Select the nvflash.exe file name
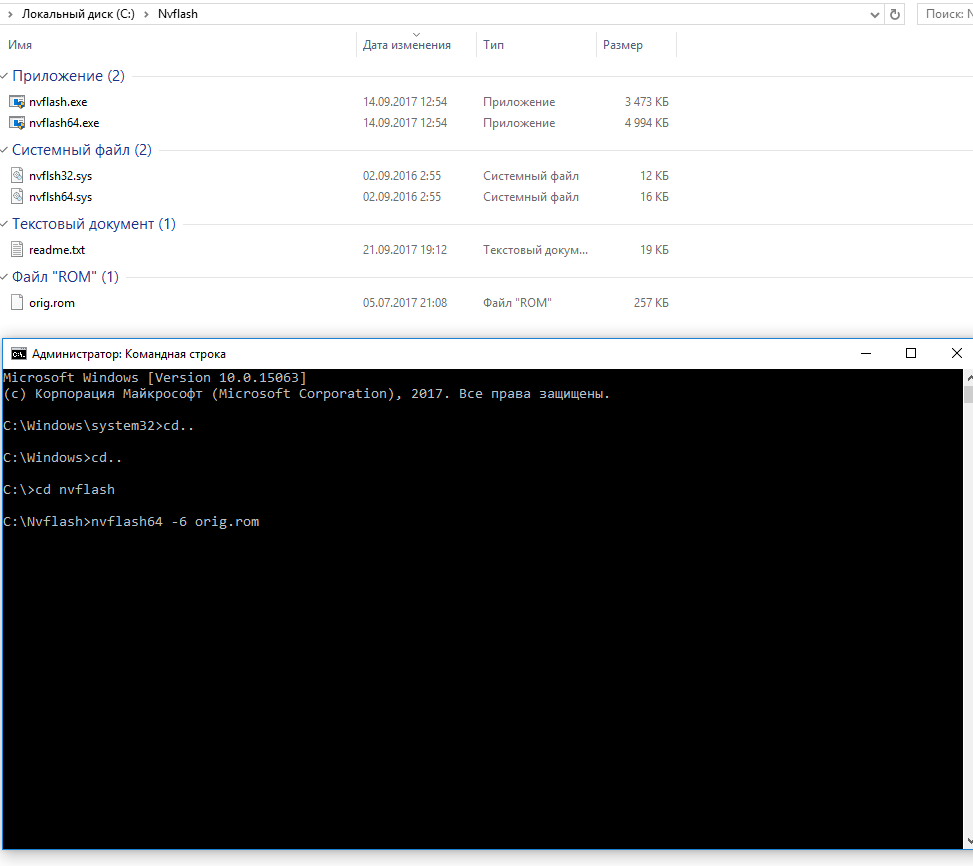 pos(58,102)
